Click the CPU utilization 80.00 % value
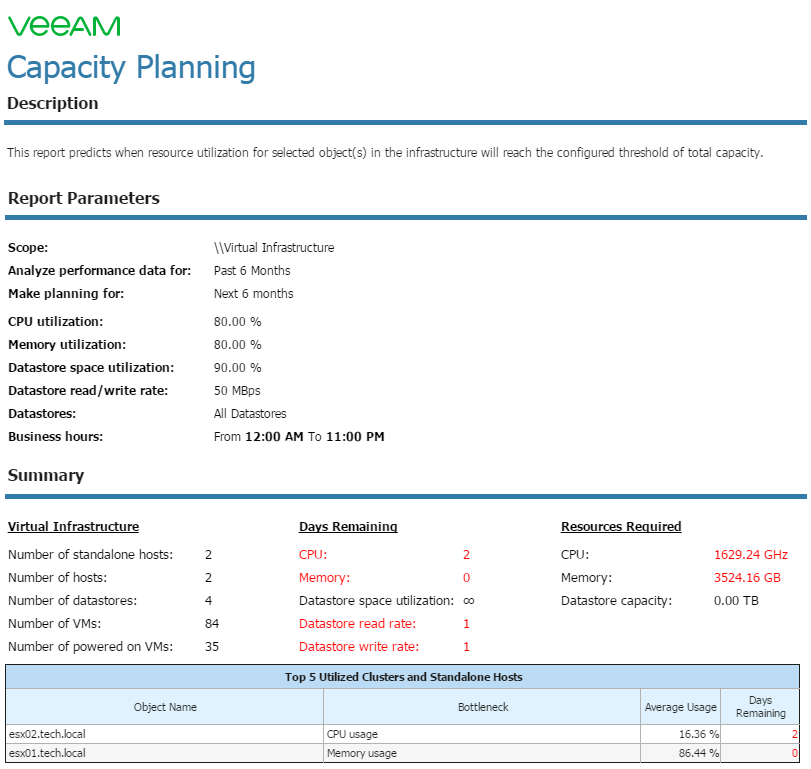This screenshot has width=811, height=769. point(237,322)
